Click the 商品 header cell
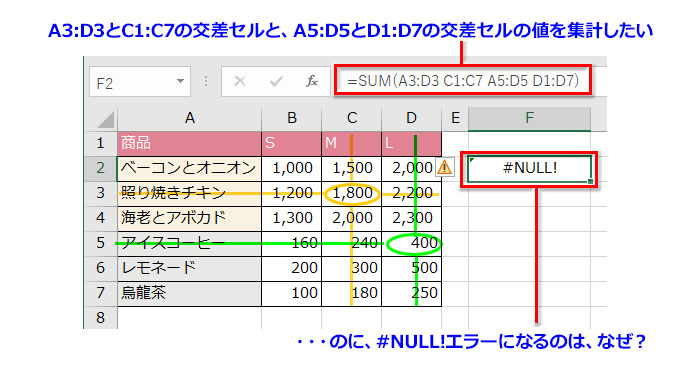 pyautogui.click(x=189, y=143)
